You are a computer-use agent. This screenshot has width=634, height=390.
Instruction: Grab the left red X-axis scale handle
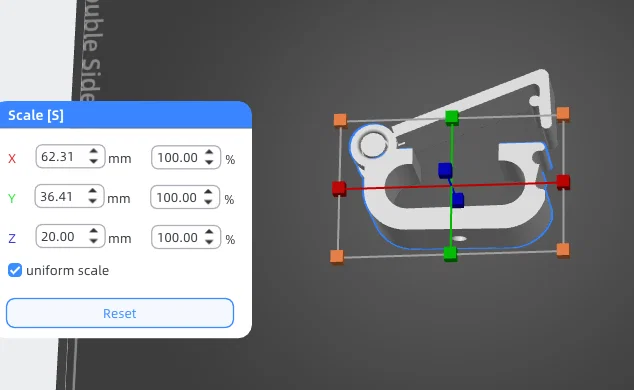[339, 189]
